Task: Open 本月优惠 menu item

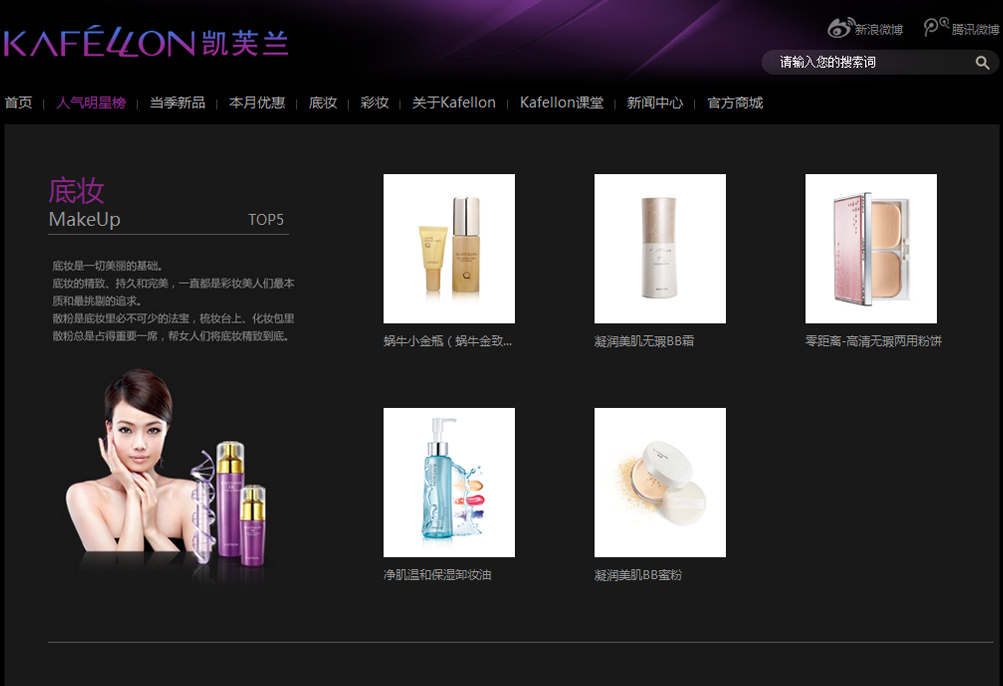Action: (257, 102)
